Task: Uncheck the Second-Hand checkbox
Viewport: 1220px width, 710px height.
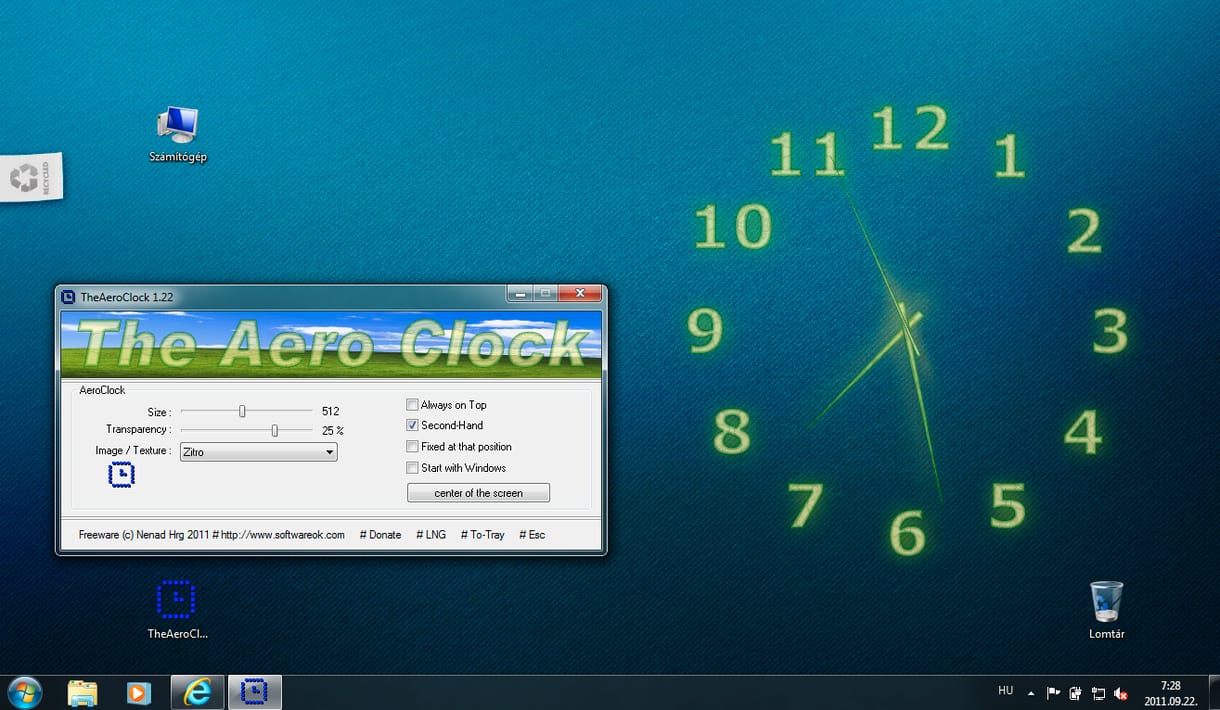Action: point(412,425)
